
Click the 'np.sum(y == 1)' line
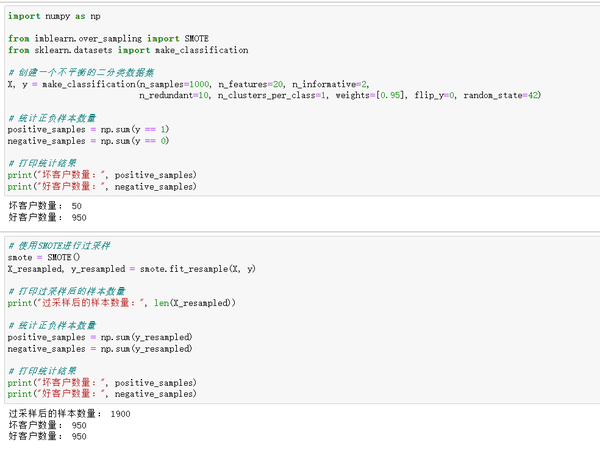[x=88, y=129]
